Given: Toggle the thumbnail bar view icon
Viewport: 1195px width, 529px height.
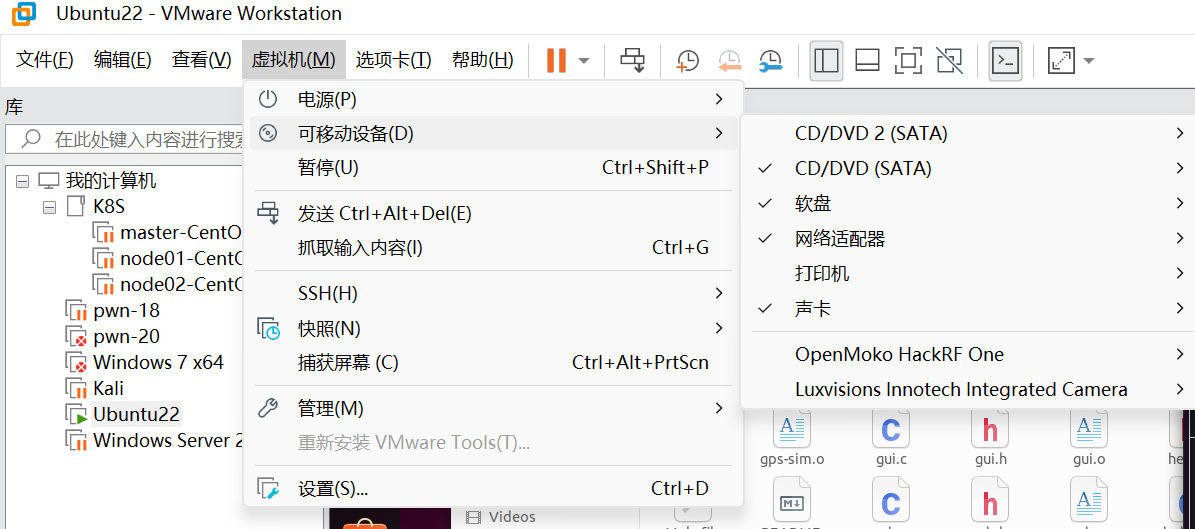Looking at the screenshot, I should [867, 60].
